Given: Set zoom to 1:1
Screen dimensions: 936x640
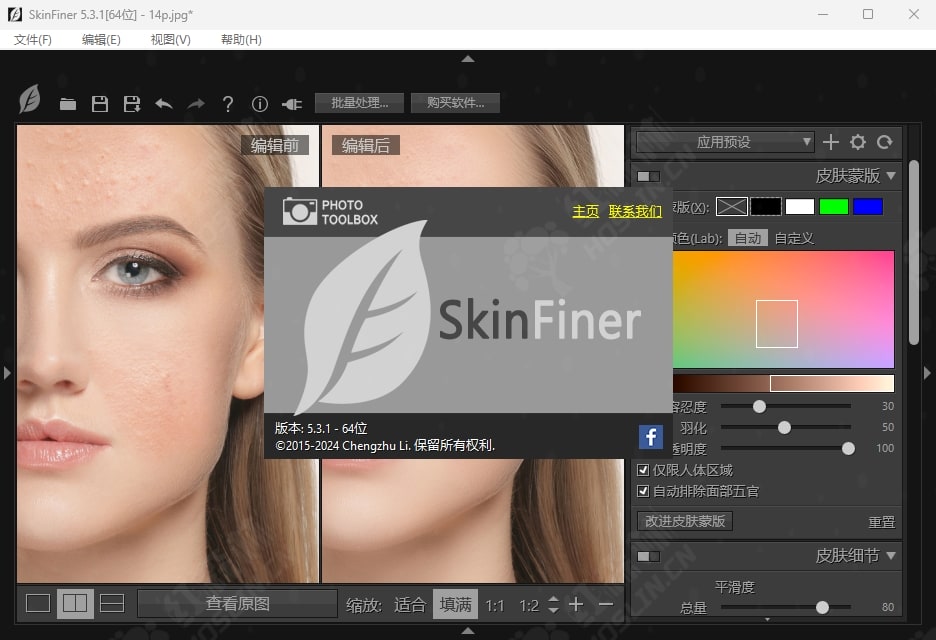Looking at the screenshot, I should [x=495, y=606].
